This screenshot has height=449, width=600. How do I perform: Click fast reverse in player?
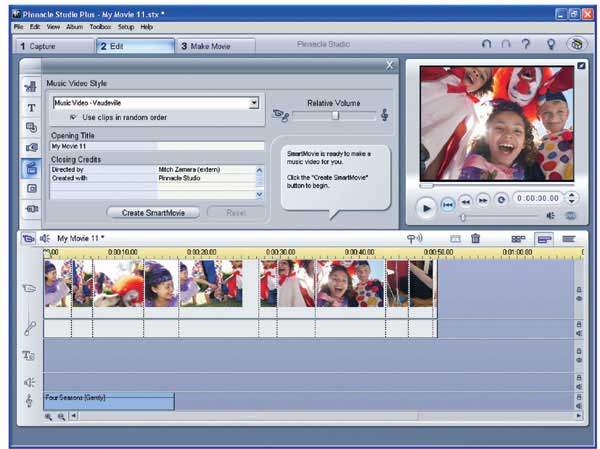point(466,201)
